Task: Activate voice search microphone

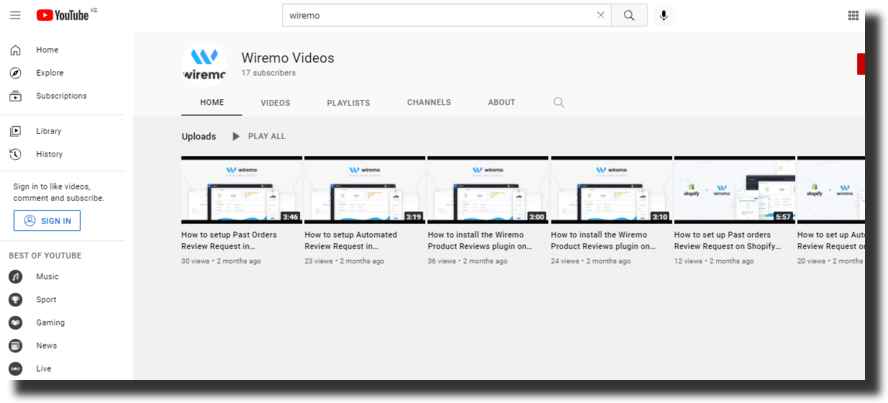Action: click(x=664, y=15)
